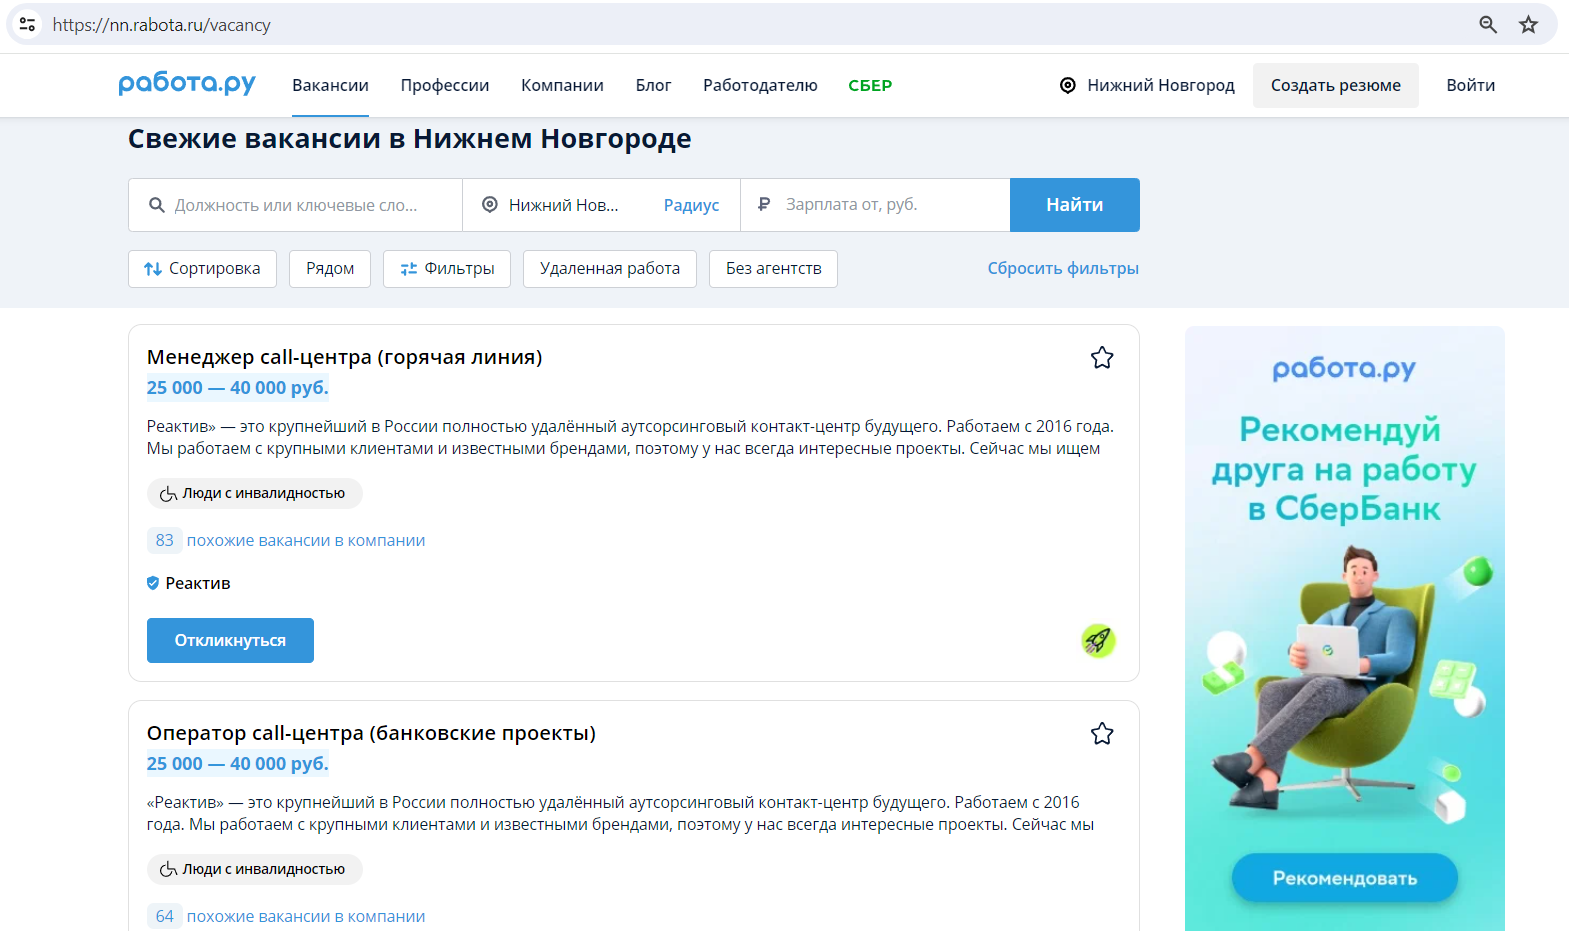Open the Реактив company page
This screenshot has height=931, width=1569.
pos(198,583)
